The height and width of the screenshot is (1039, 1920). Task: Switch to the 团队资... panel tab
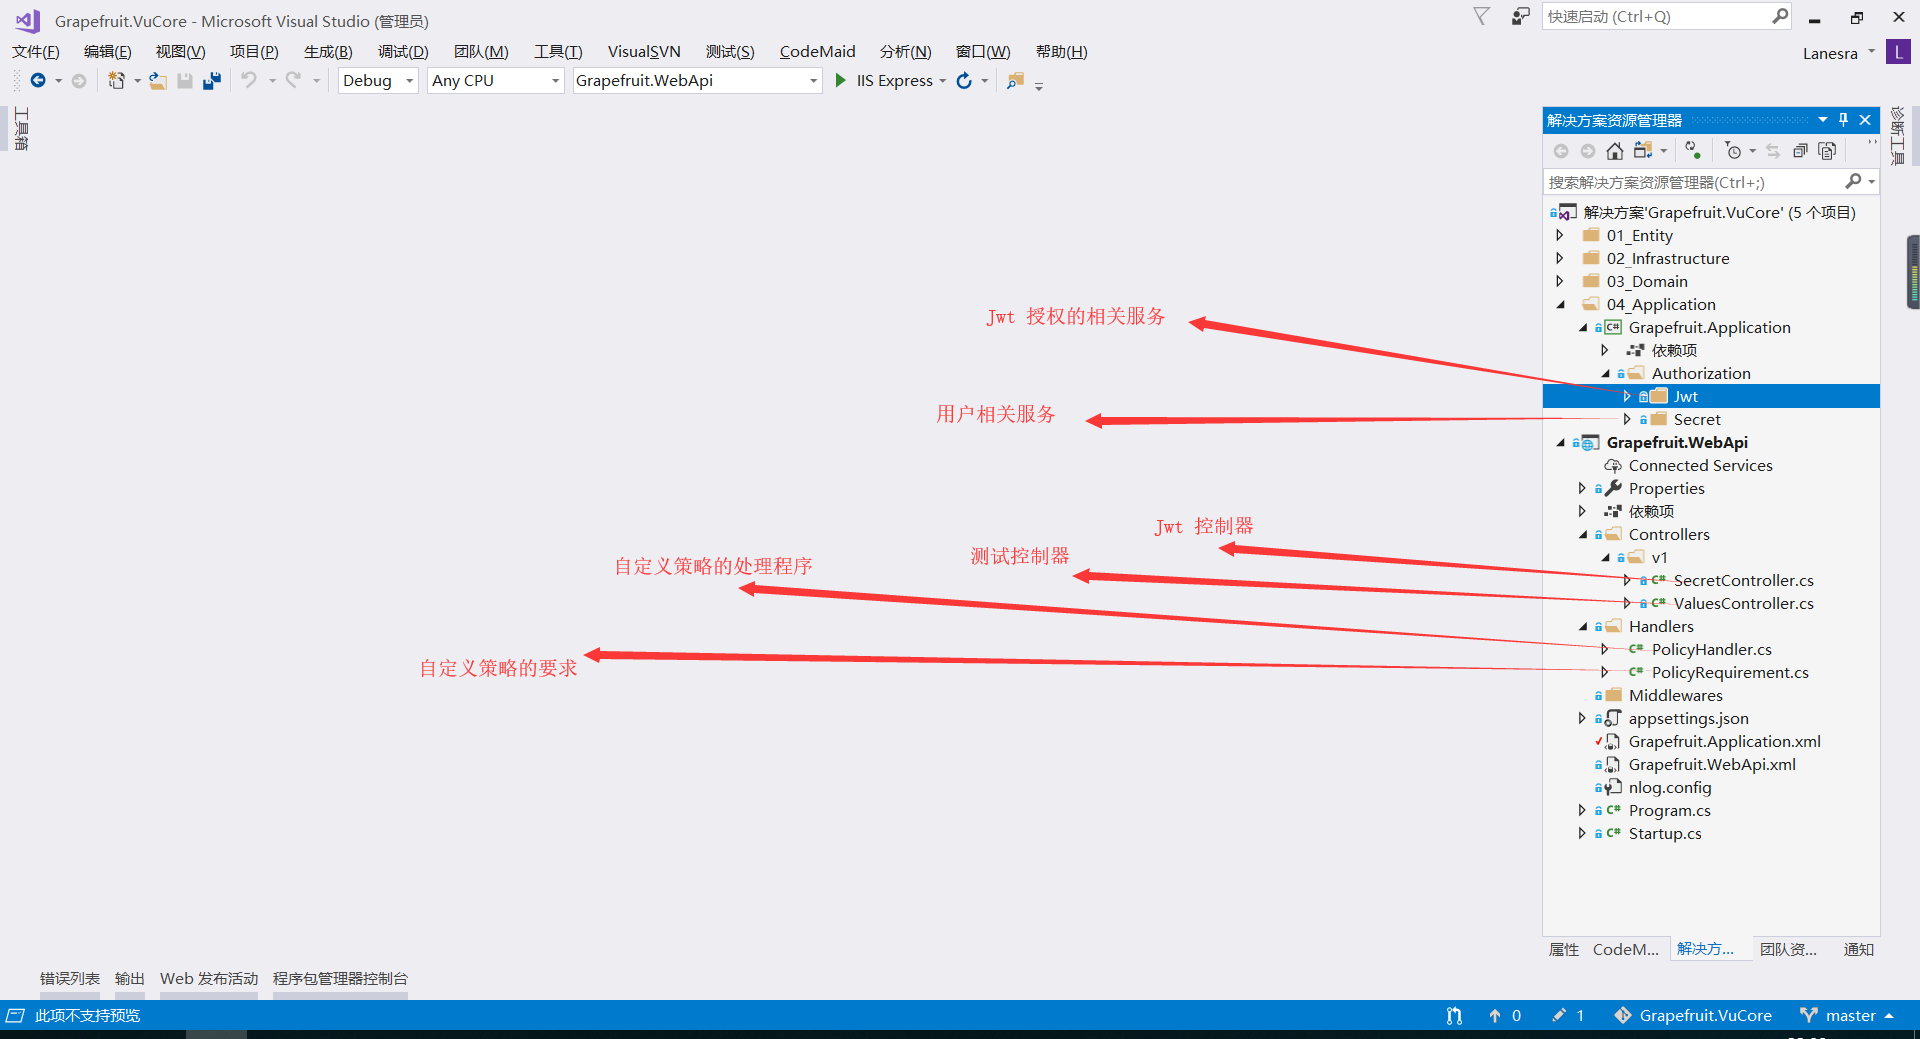[x=1788, y=949]
